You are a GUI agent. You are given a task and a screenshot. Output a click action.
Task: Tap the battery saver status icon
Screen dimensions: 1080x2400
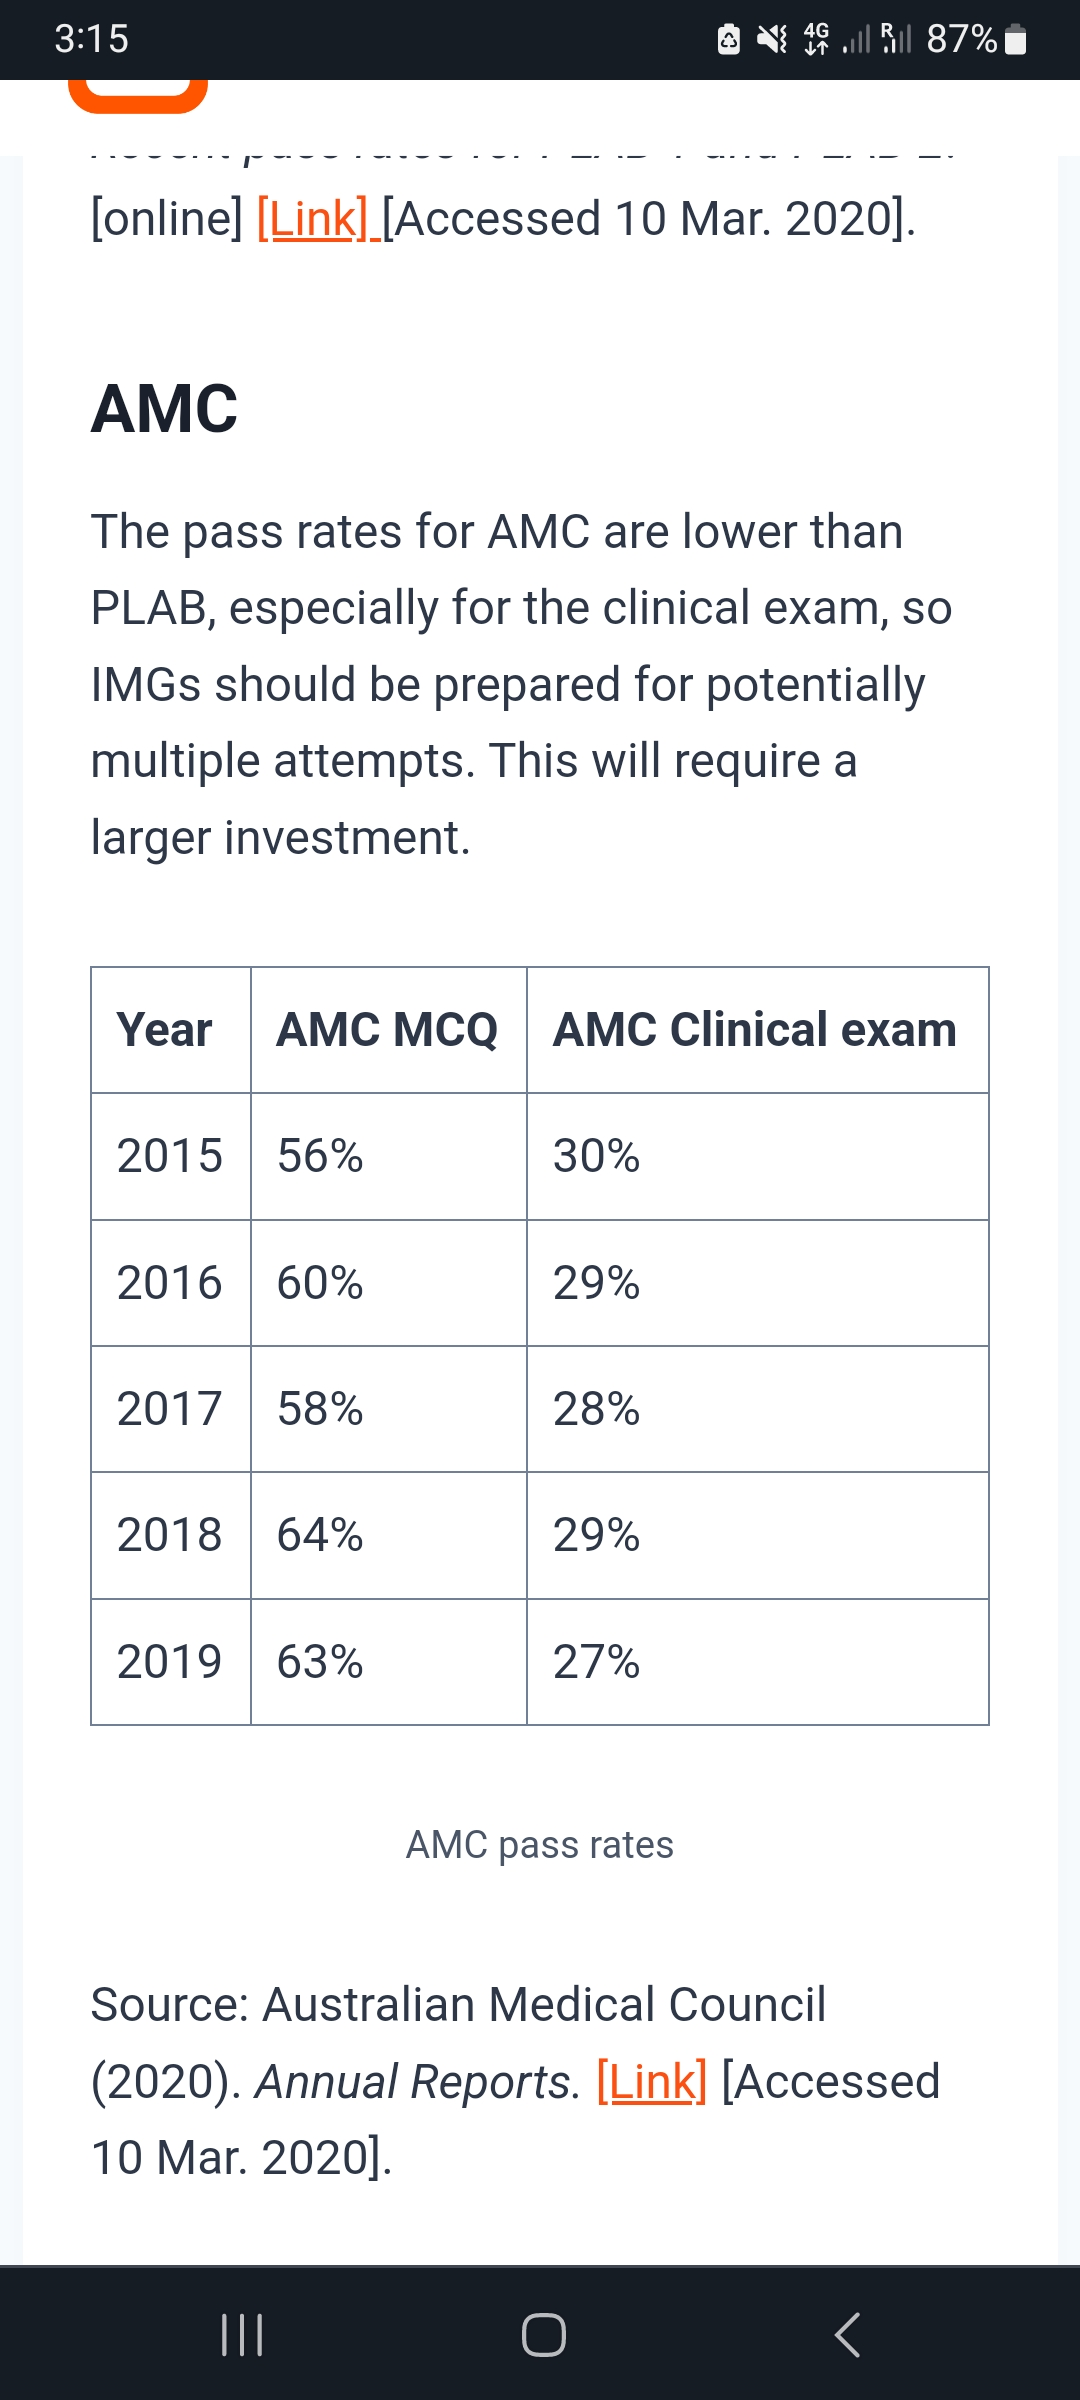[728, 40]
